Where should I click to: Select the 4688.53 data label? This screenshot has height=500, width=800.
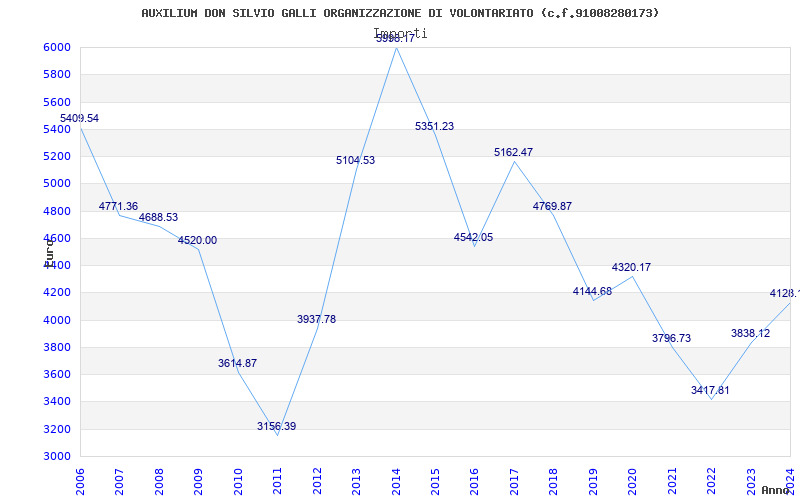[x=159, y=217]
